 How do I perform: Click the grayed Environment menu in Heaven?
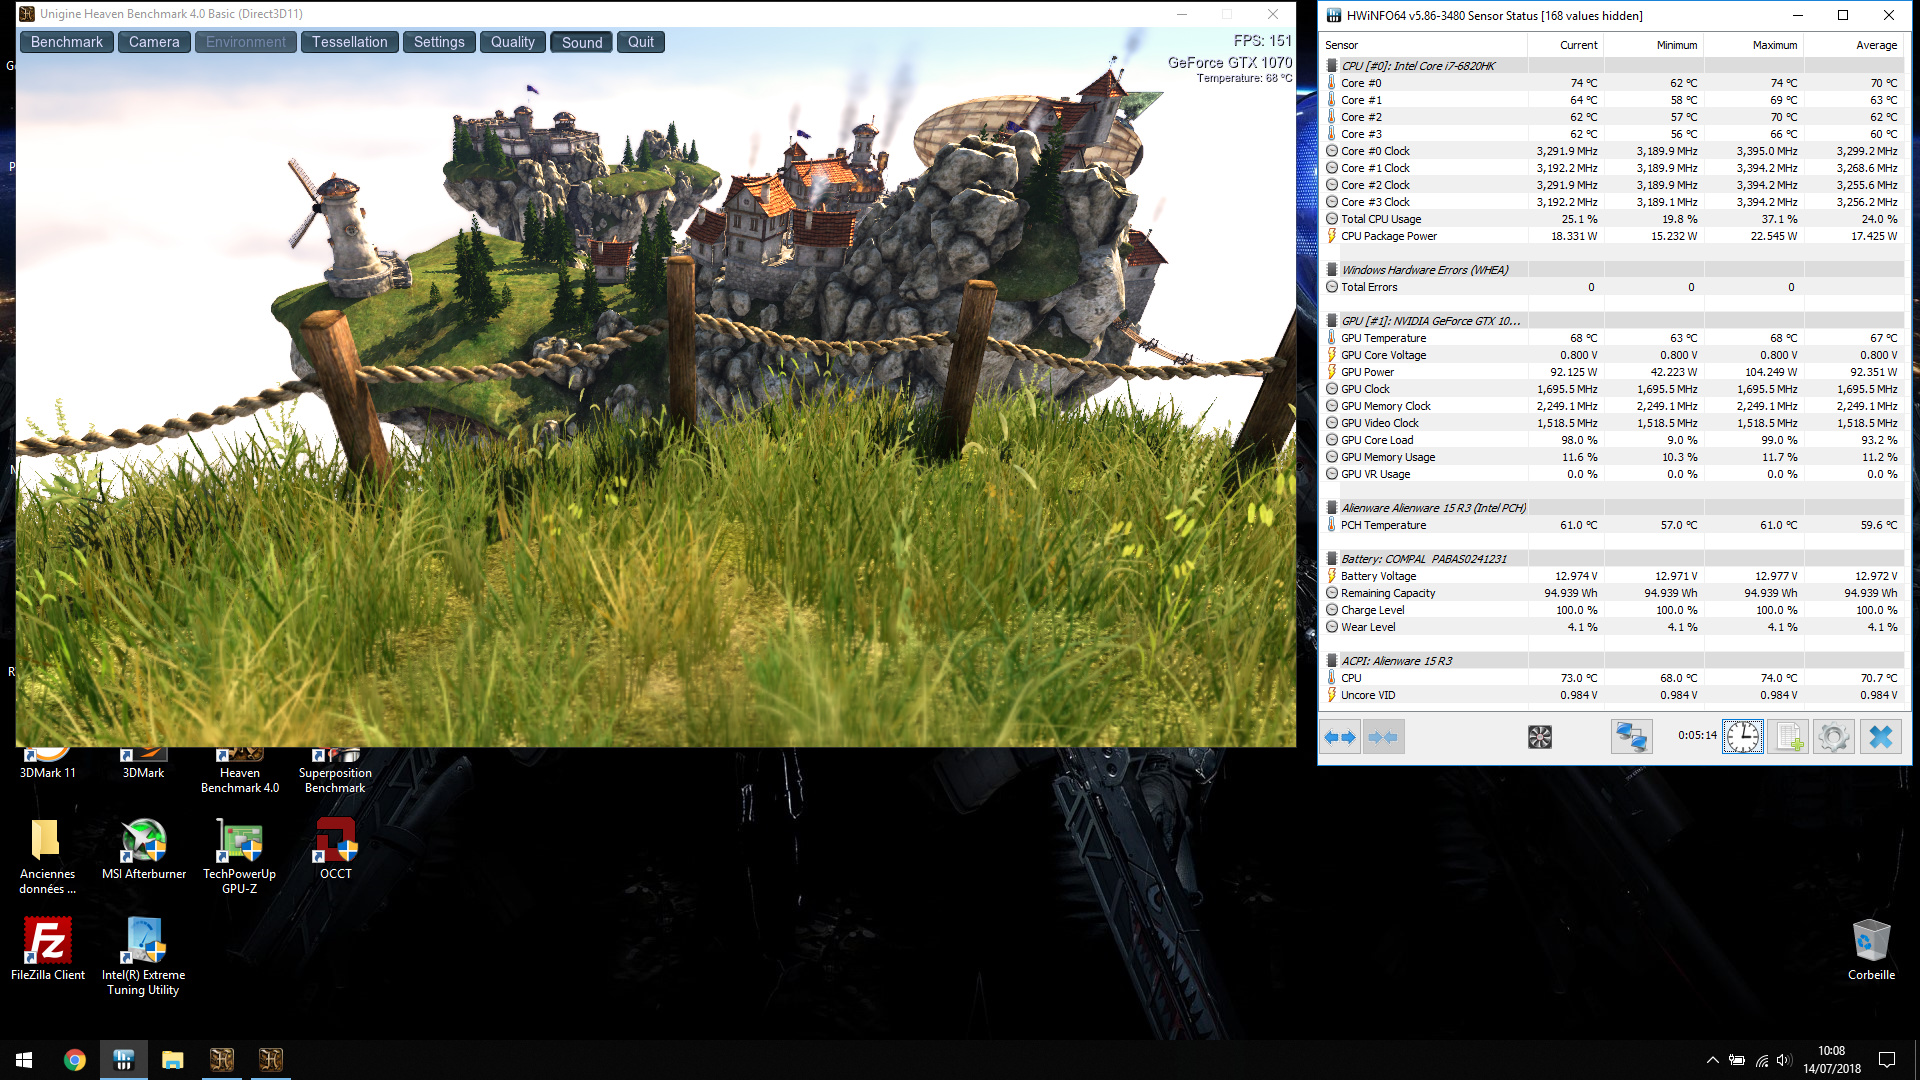tap(246, 42)
